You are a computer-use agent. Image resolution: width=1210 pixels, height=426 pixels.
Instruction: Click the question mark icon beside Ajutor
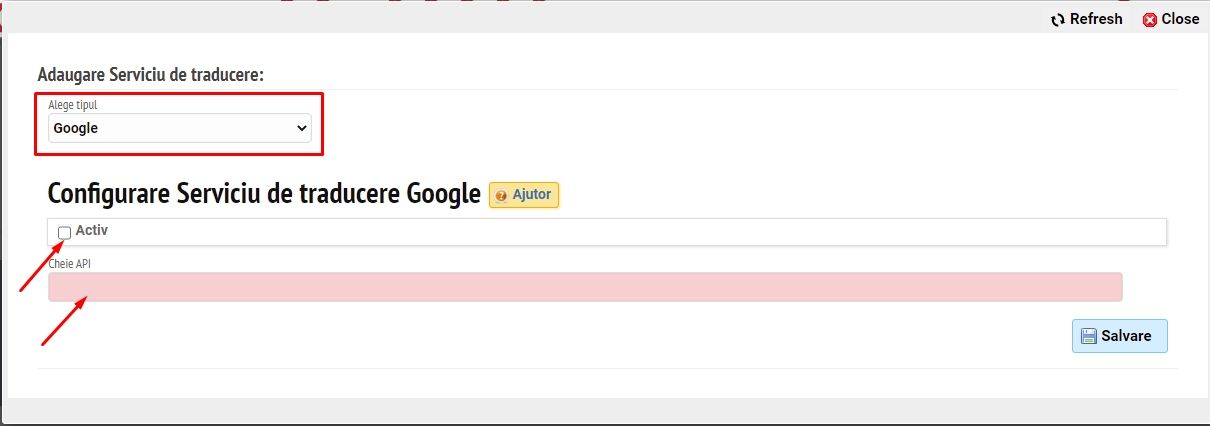(x=501, y=195)
